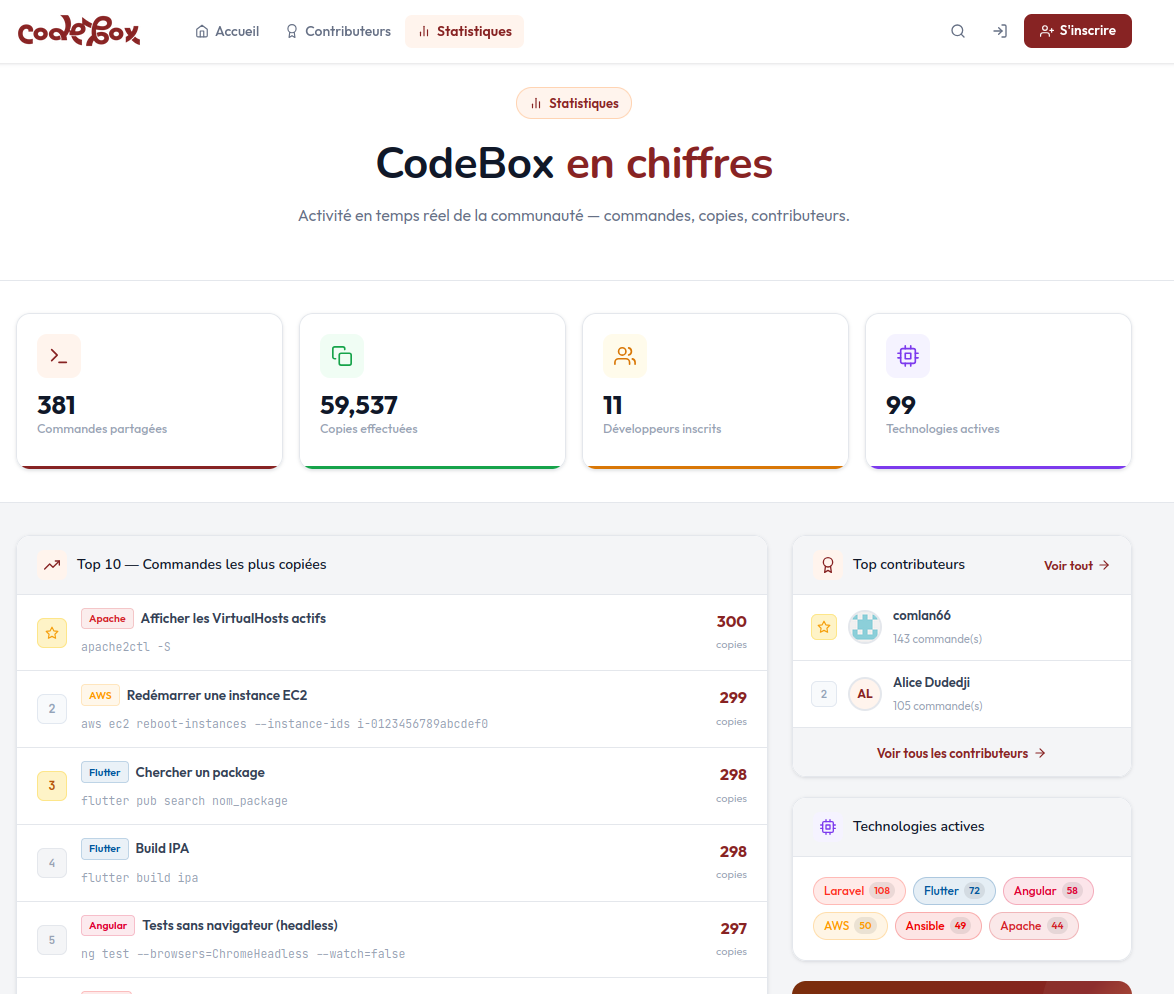Select the Statistiques navigation tab
The image size is (1174, 994).
point(464,31)
